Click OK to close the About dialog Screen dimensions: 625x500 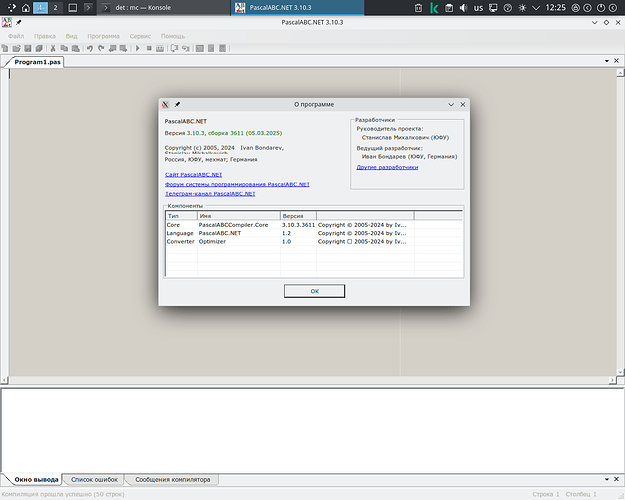coord(314,291)
